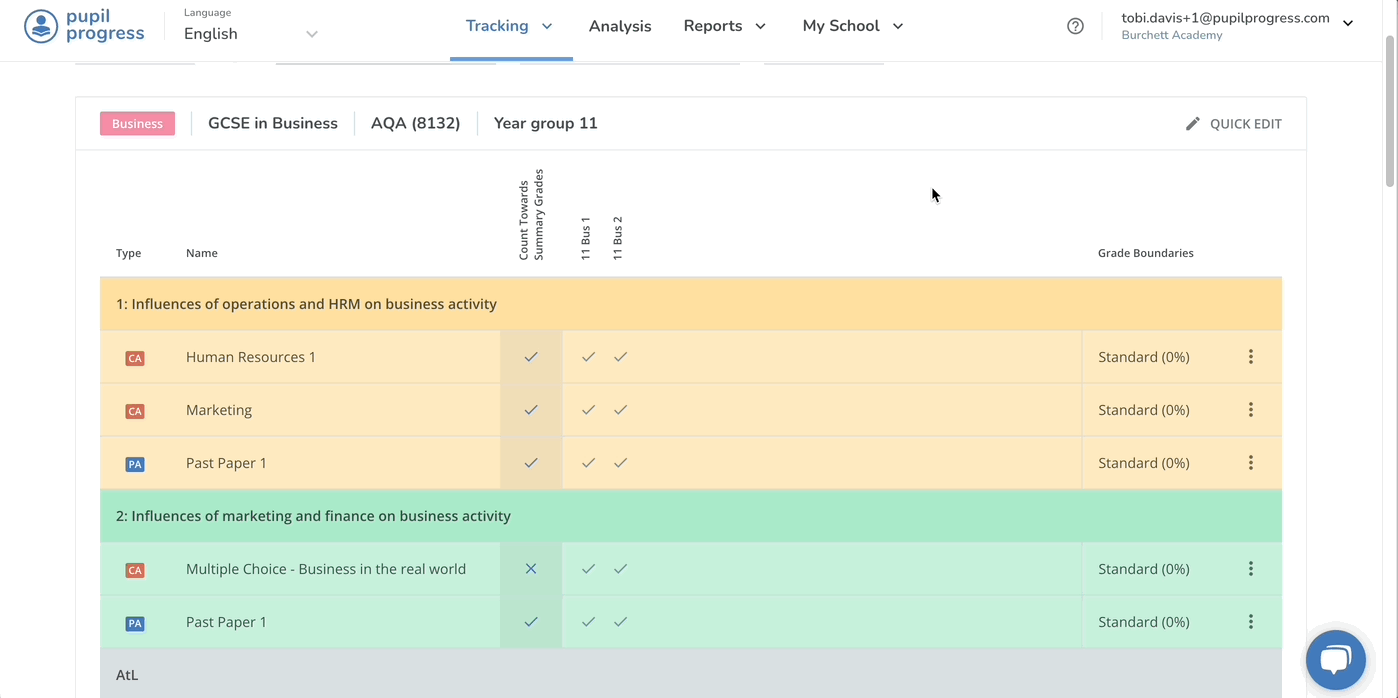Viewport: 1398px width, 698px height.
Task: Click the Quick Edit button
Action: coord(1233,124)
